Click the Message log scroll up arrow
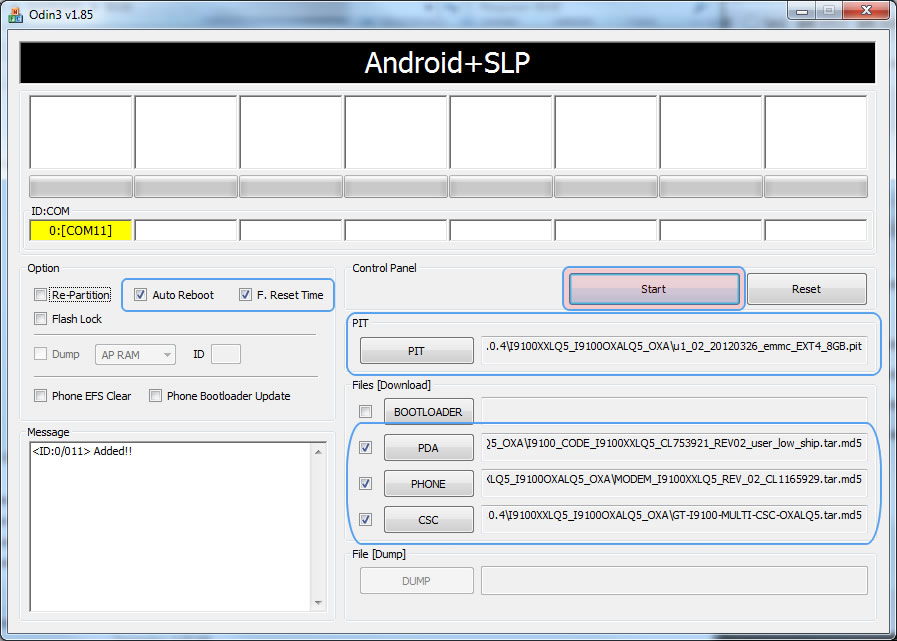The height and width of the screenshot is (641, 897). (318, 452)
